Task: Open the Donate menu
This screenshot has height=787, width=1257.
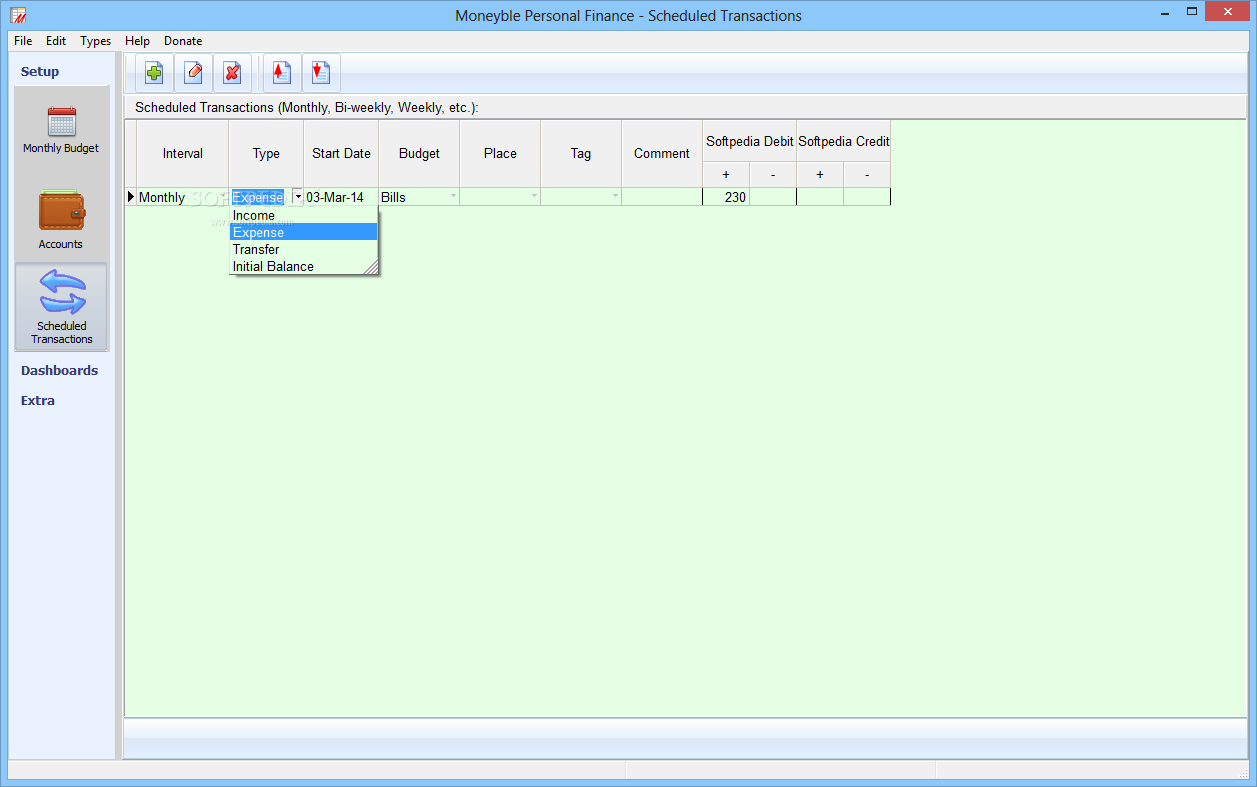Action: pos(183,41)
